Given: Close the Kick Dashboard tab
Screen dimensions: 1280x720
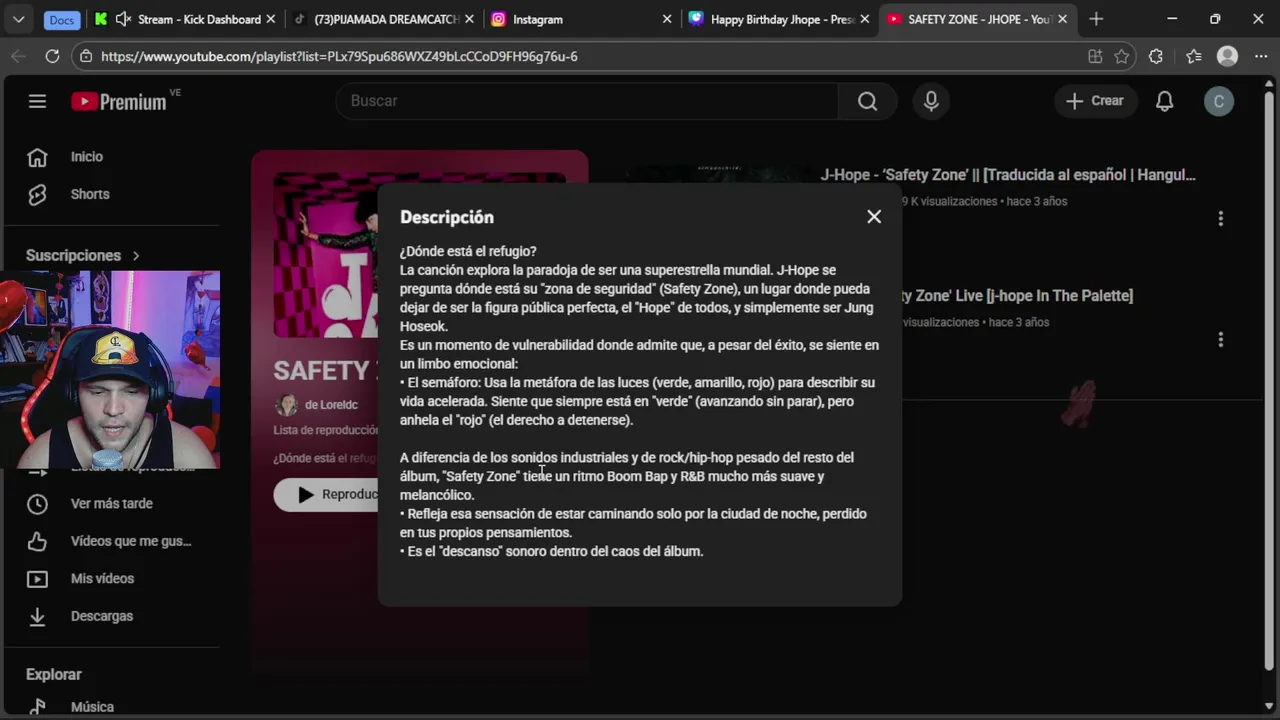Looking at the screenshot, I should [271, 19].
